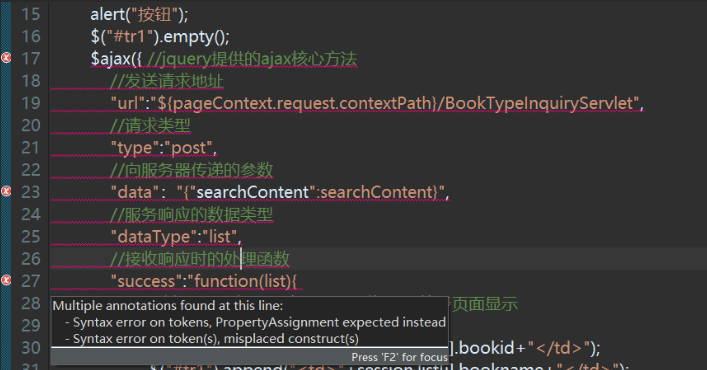Click line number 24 in the gutter
Screen dimensions: 707x370
click(31, 215)
